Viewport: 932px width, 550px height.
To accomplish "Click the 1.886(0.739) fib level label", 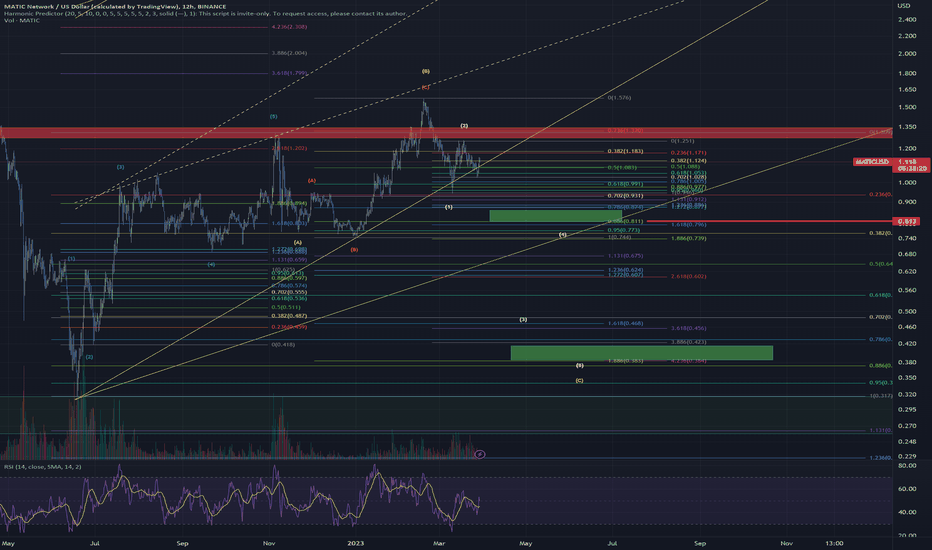I will 688,238.
